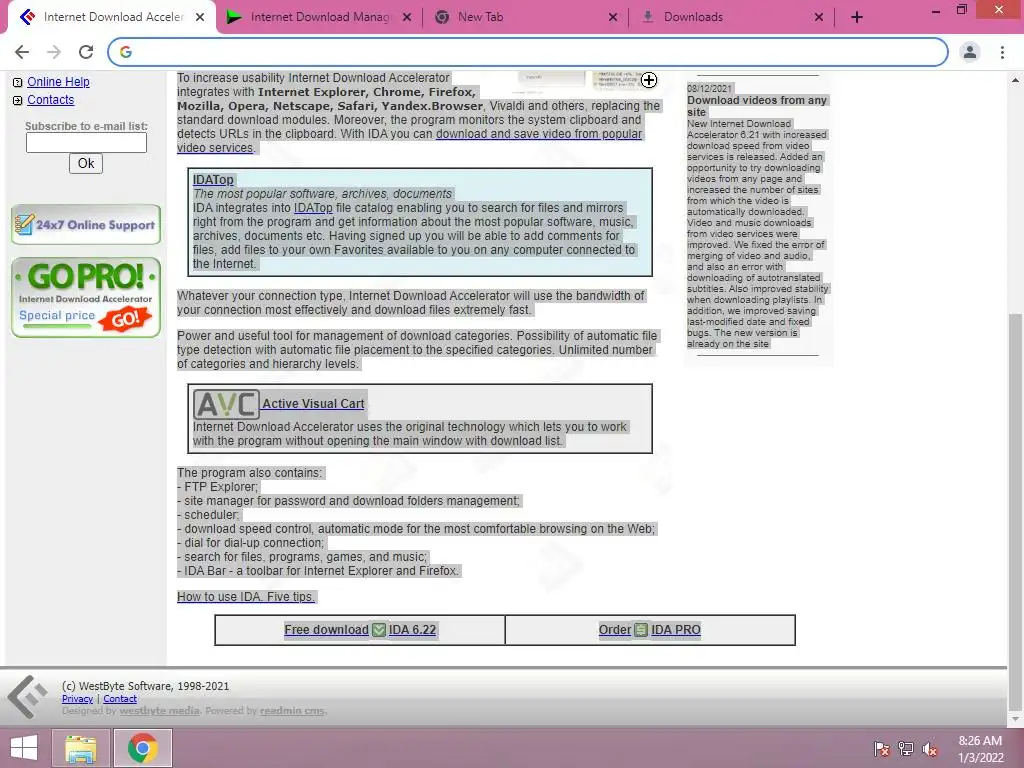Switch to the New Tab tab
Image resolution: width=1024 pixels, height=768 pixels.
(x=525, y=17)
